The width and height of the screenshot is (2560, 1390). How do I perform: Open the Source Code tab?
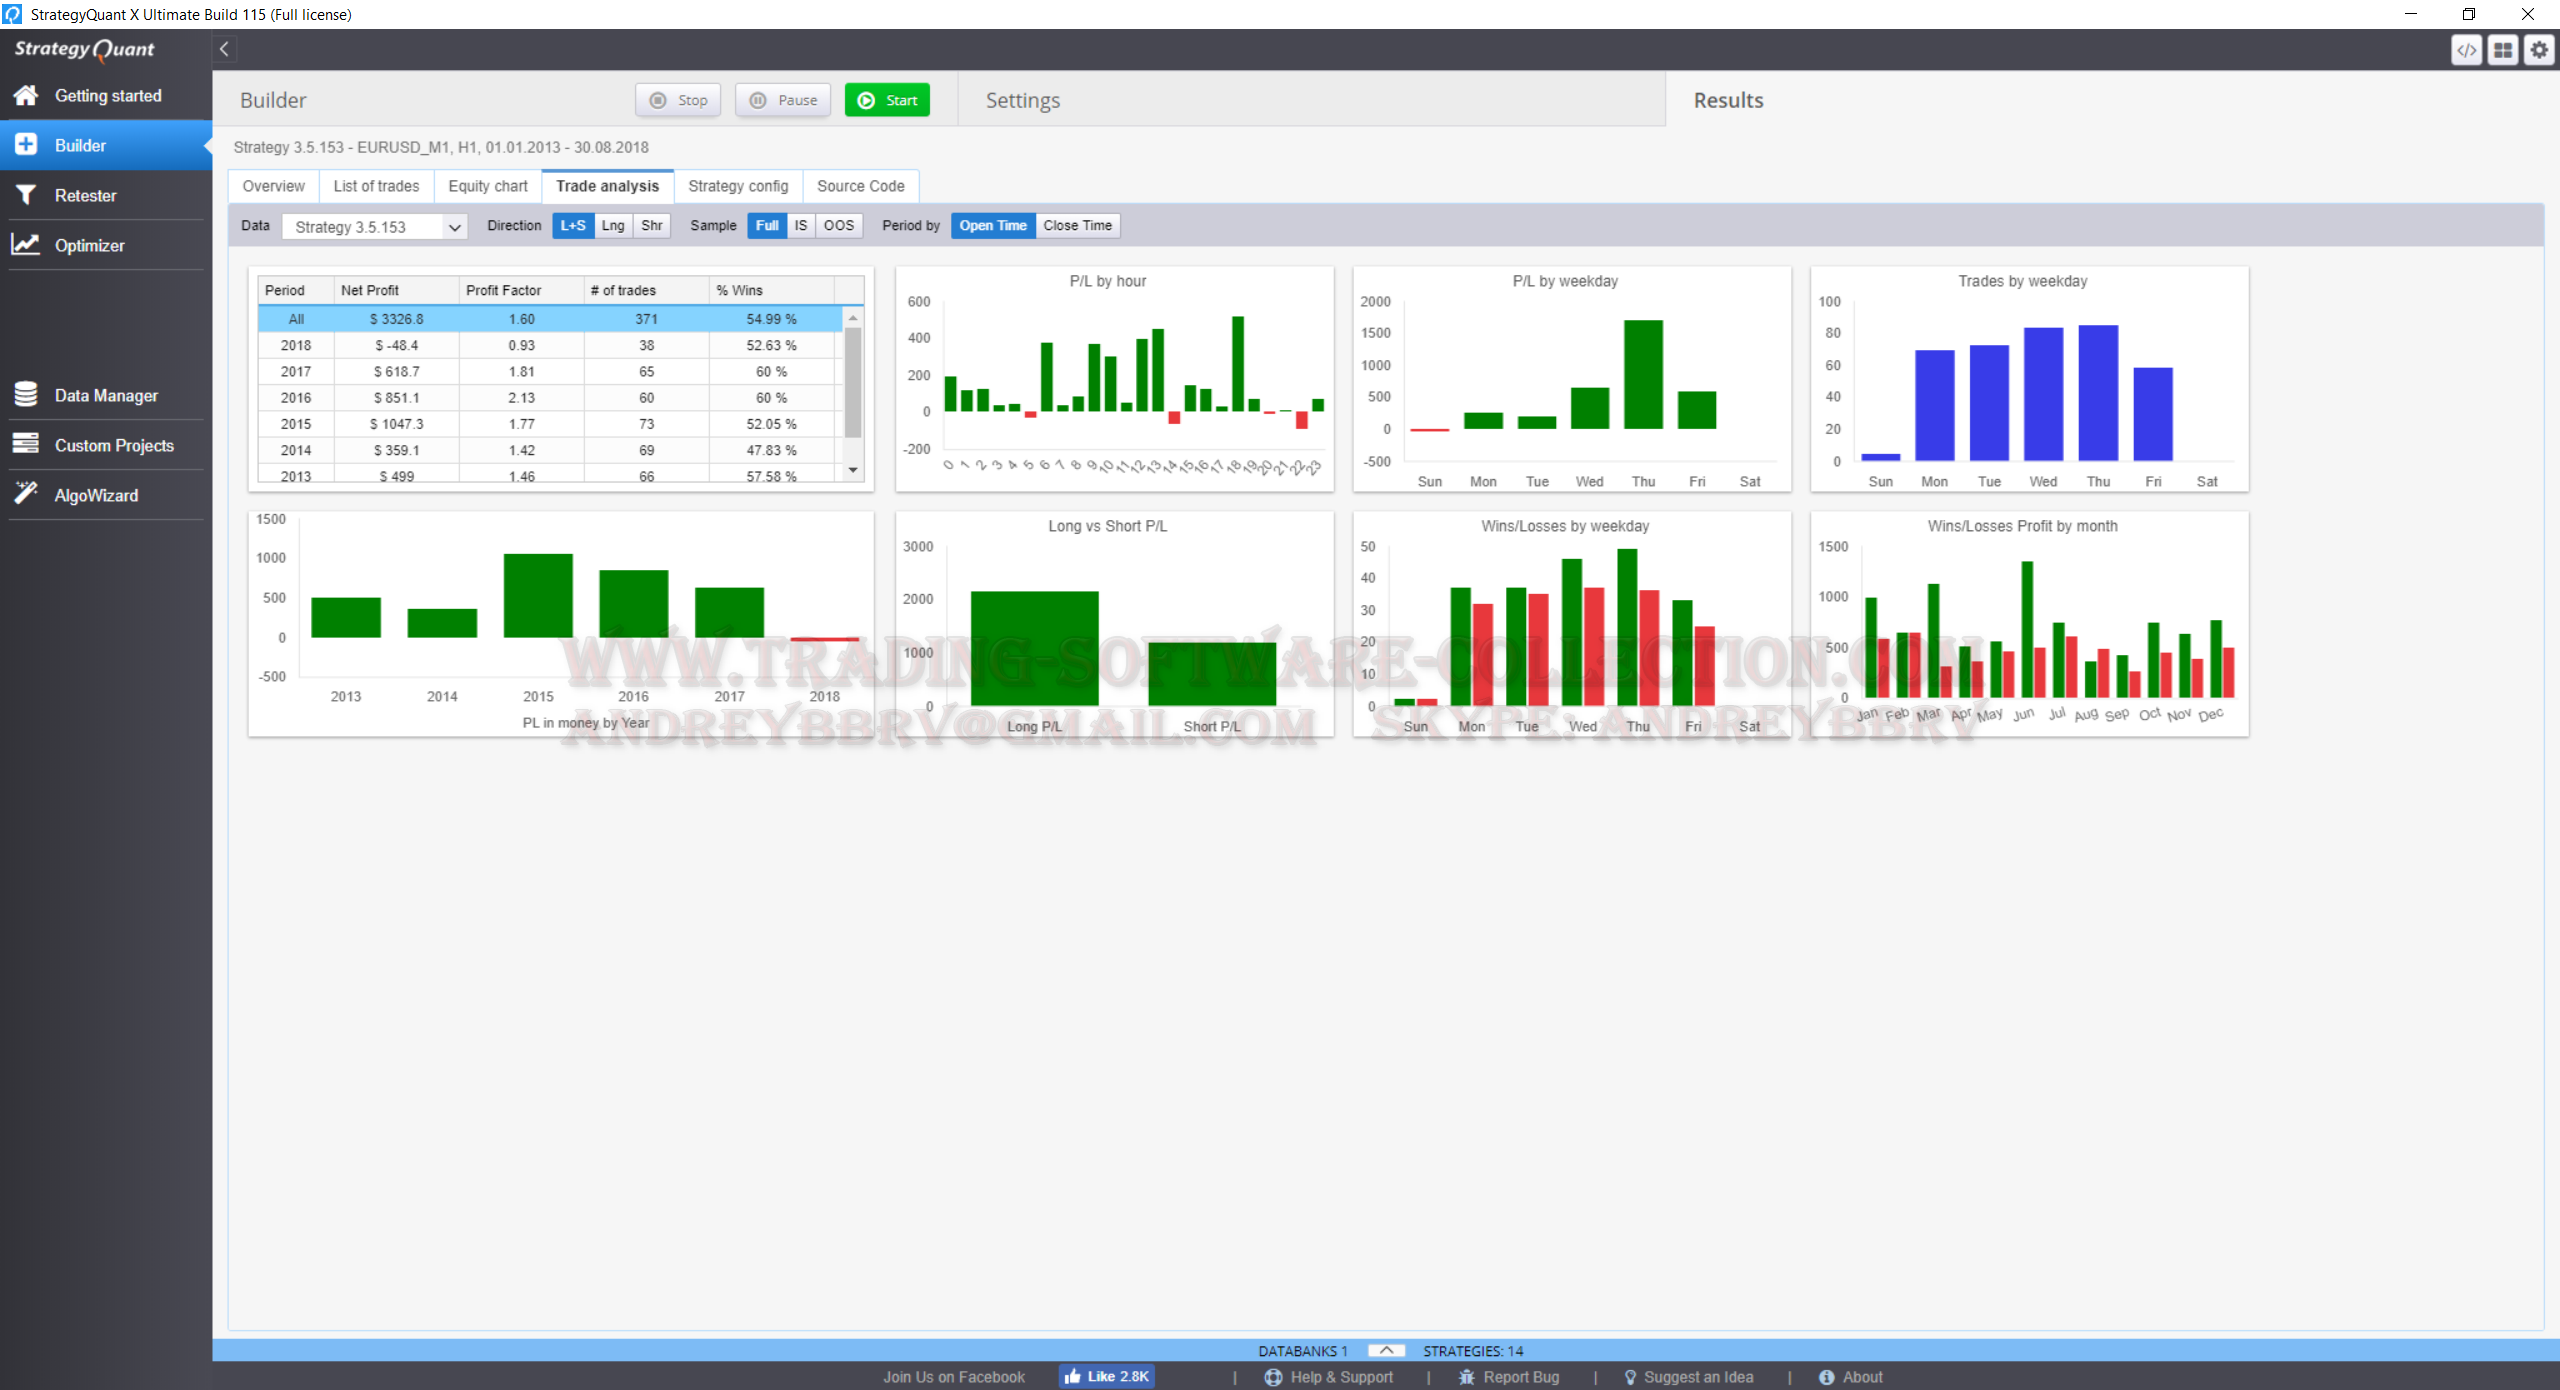tap(860, 186)
